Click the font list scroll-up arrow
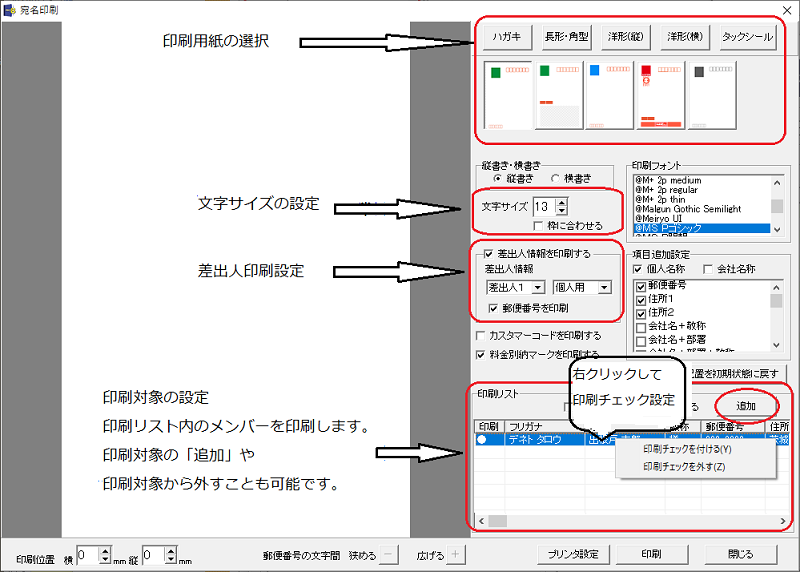800x572 pixels. (x=777, y=183)
